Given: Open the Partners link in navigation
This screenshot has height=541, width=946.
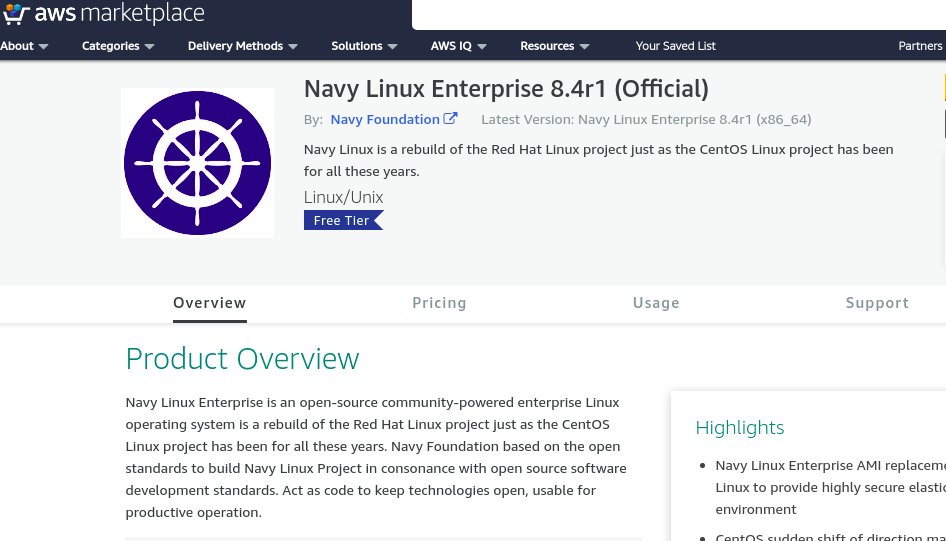Looking at the screenshot, I should pyautogui.click(x=920, y=46).
